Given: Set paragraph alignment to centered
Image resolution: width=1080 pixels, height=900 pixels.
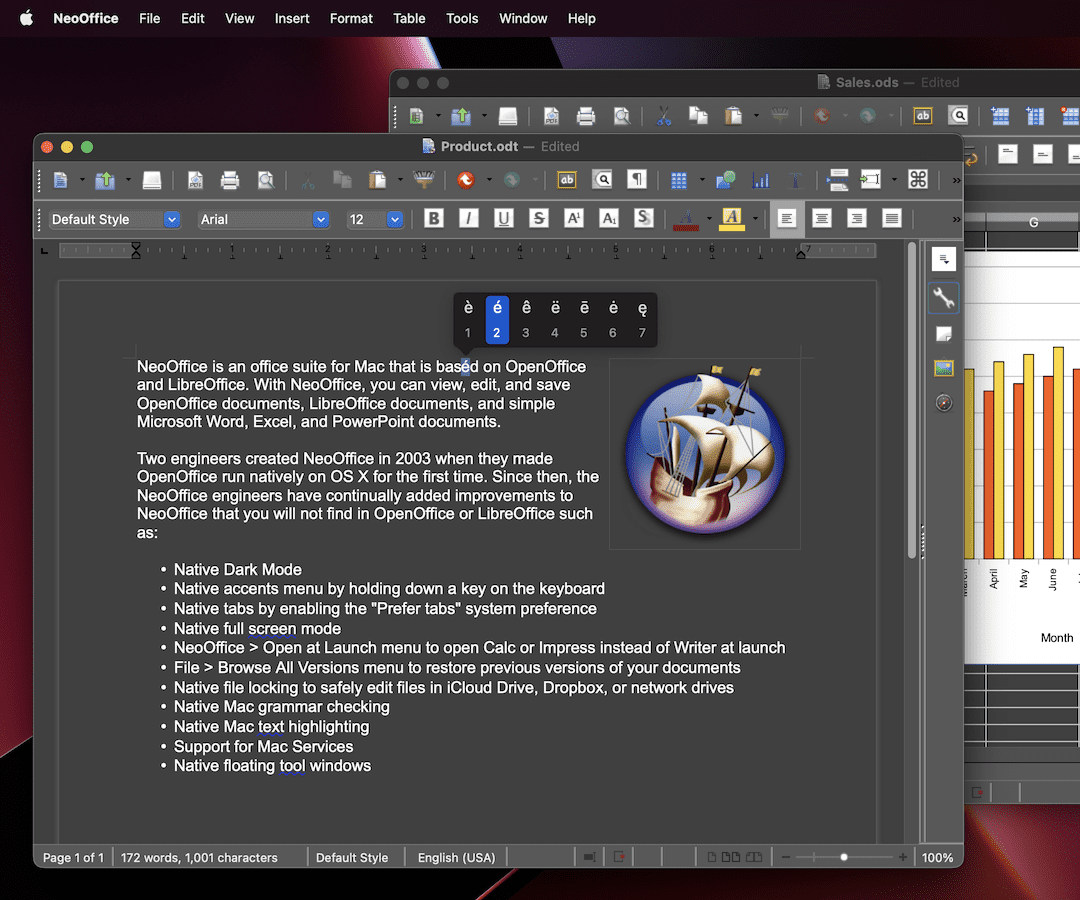Looking at the screenshot, I should [x=822, y=219].
